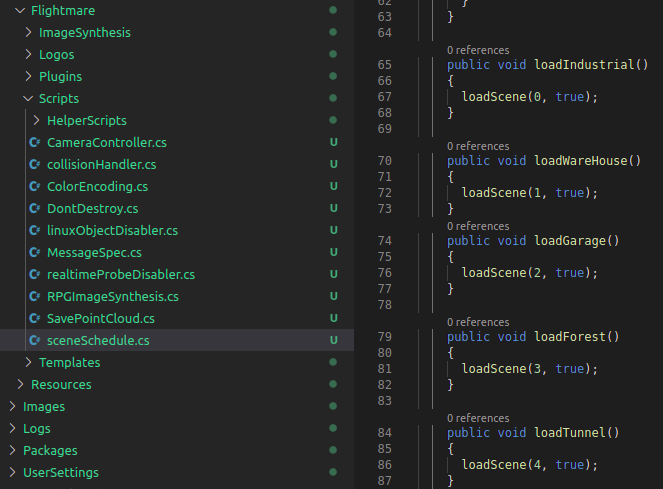Click the 0 references lens above loadIndustrial

point(478,50)
